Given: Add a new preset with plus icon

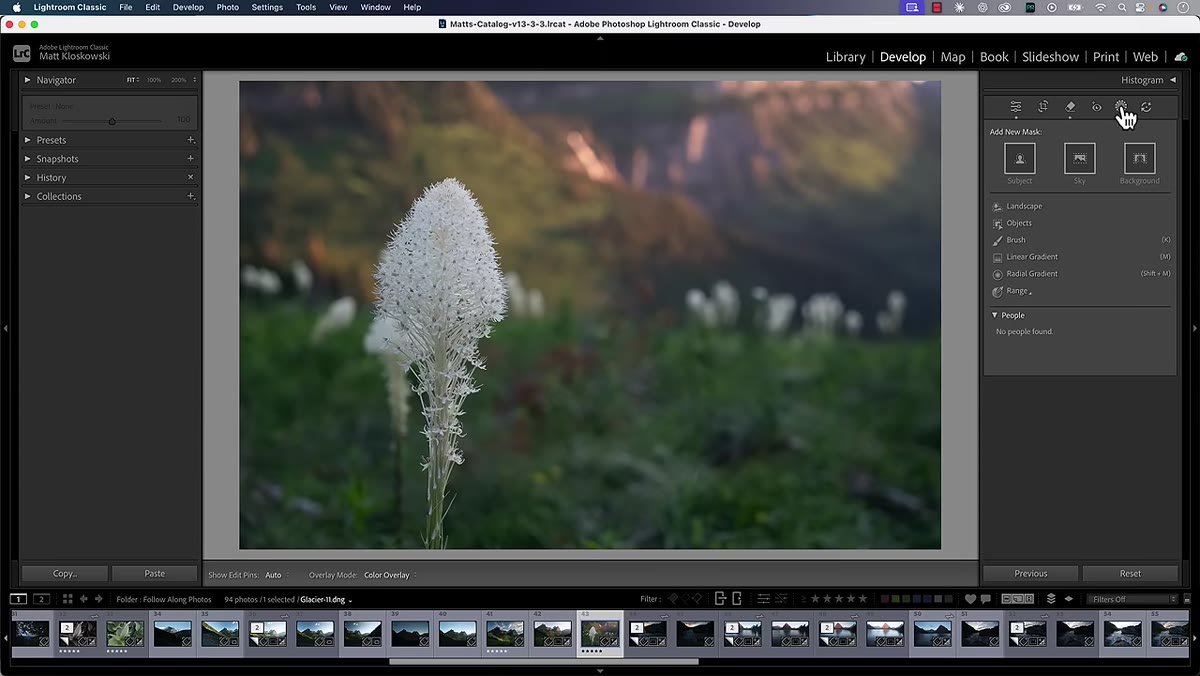Looking at the screenshot, I should tap(190, 140).
